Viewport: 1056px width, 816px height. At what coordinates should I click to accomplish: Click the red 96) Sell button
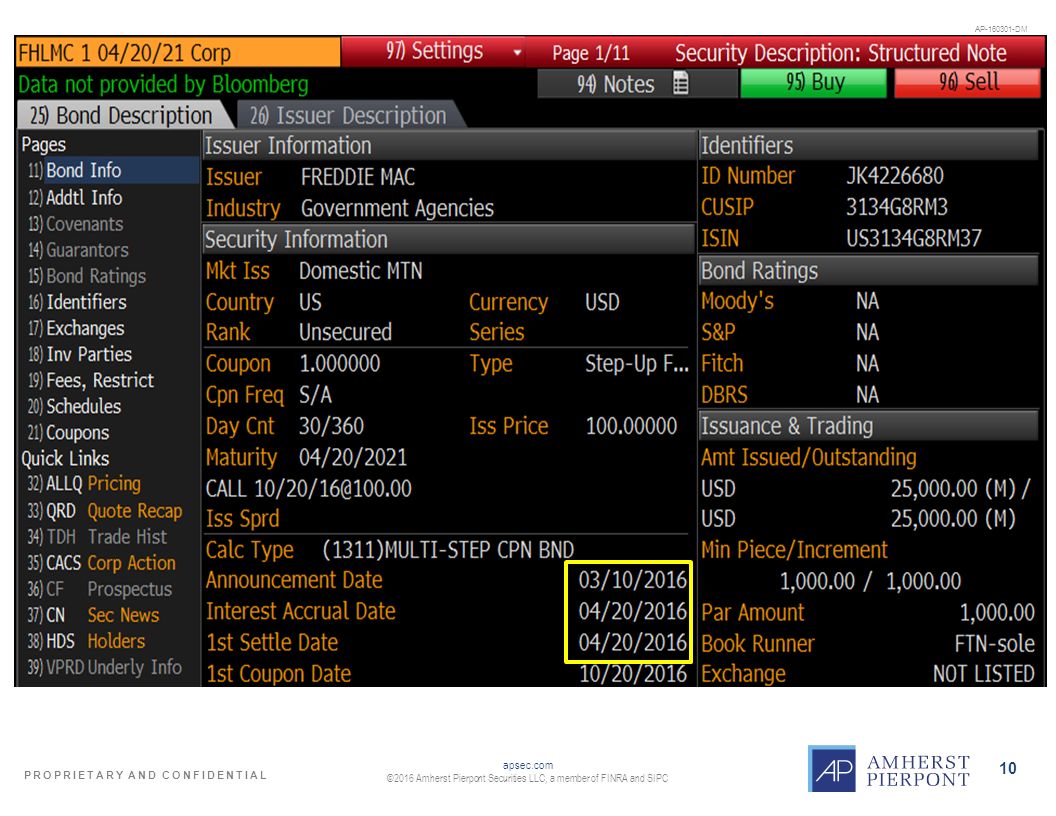coord(968,83)
